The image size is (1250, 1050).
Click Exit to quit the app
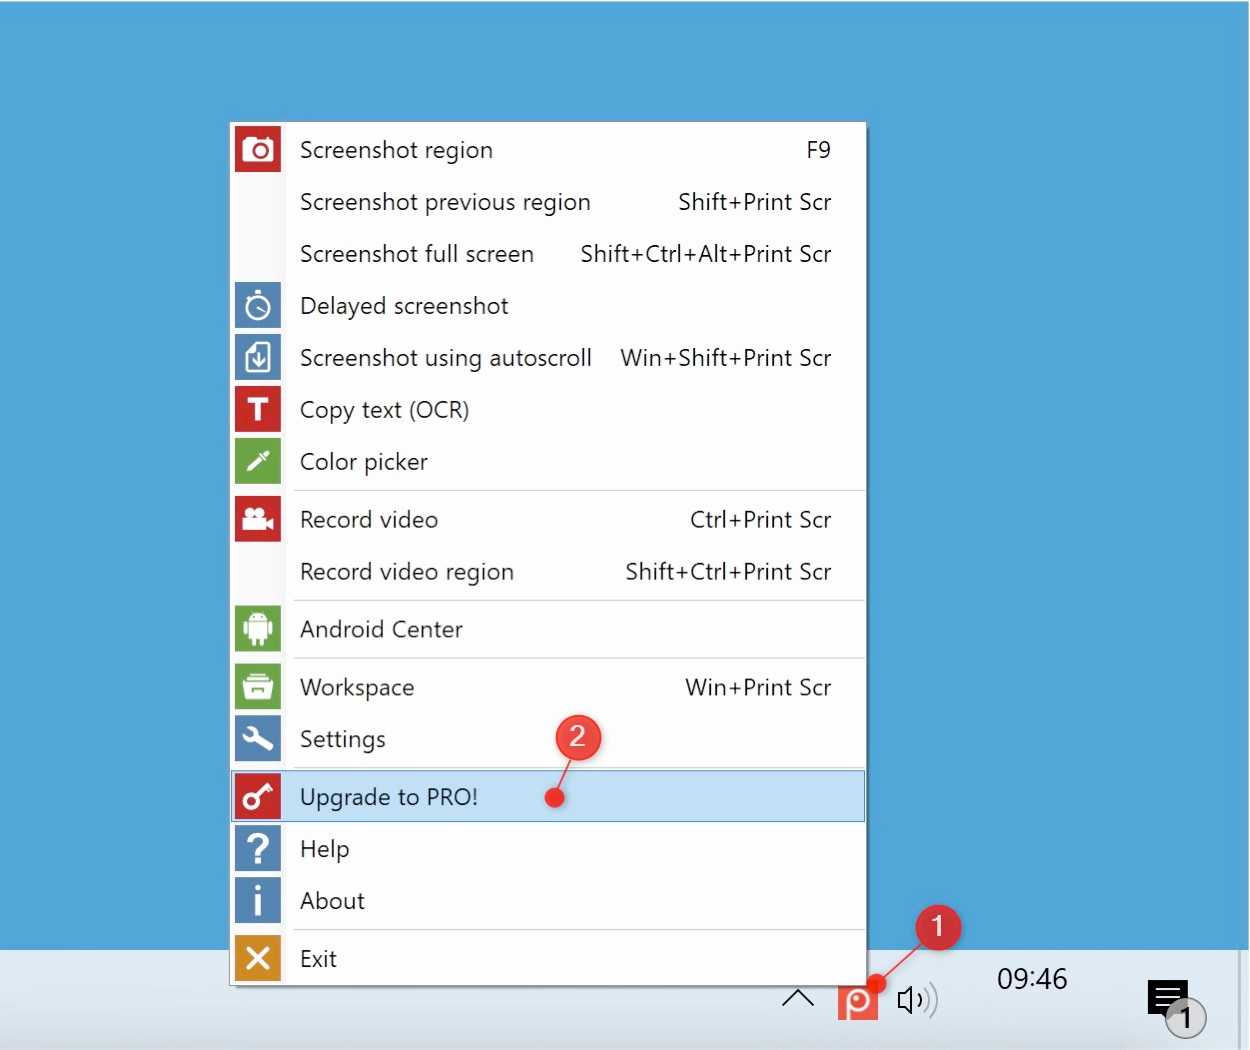318,959
